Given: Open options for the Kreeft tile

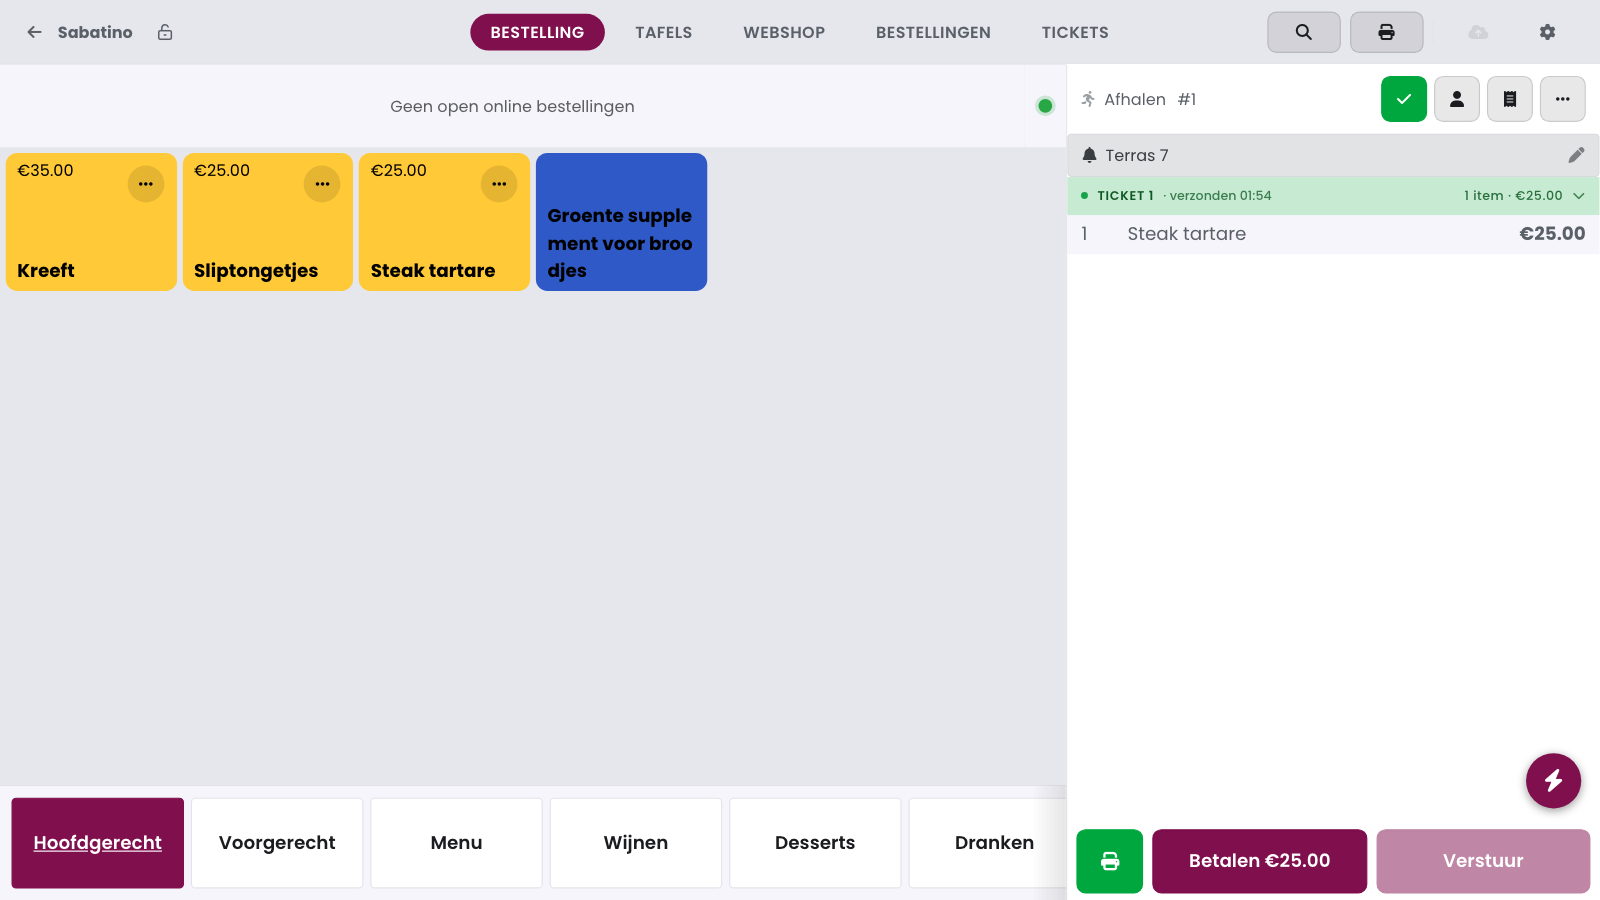Looking at the screenshot, I should (x=146, y=184).
